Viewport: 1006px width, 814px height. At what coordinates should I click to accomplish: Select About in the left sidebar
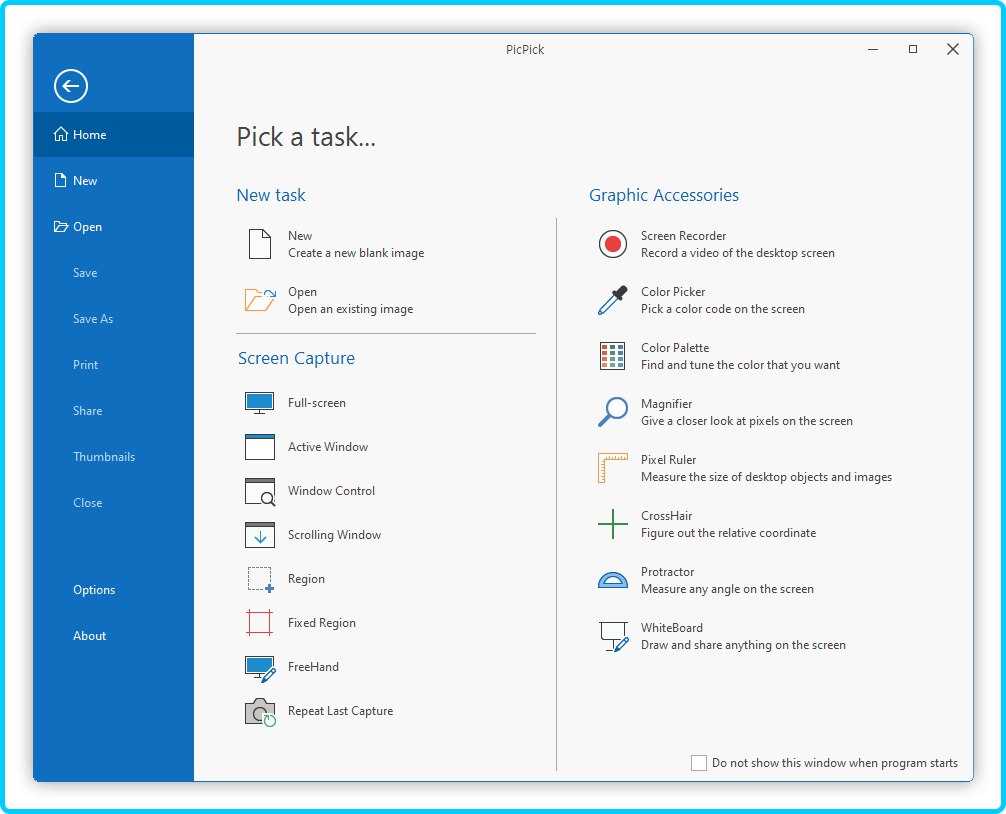(x=89, y=636)
